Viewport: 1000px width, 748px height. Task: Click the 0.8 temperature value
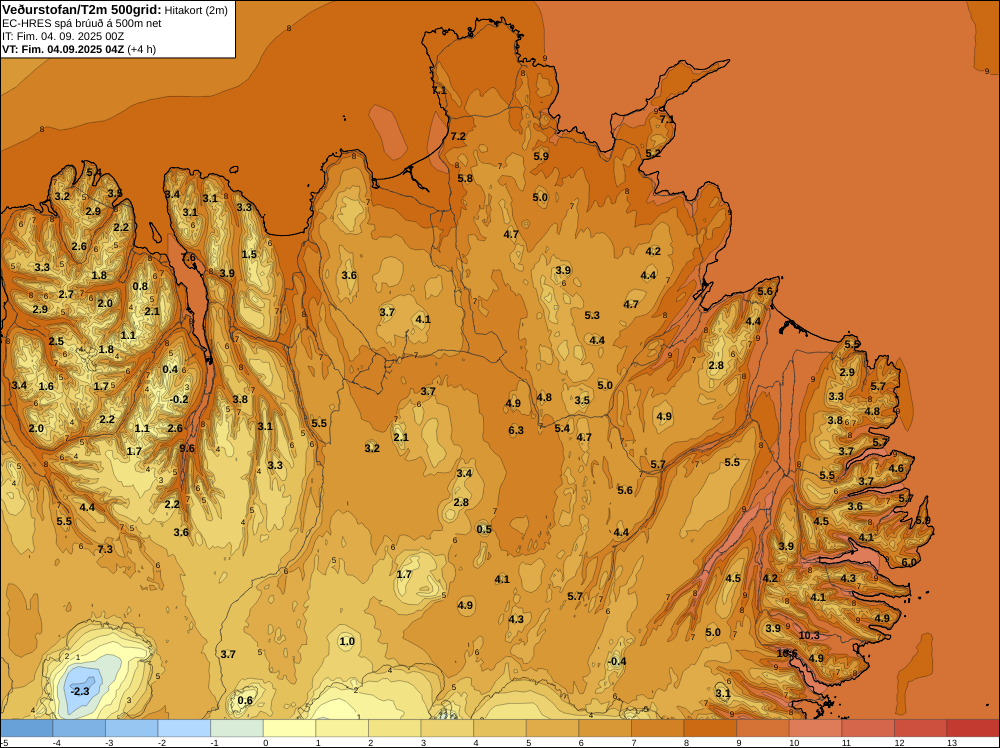pos(140,286)
